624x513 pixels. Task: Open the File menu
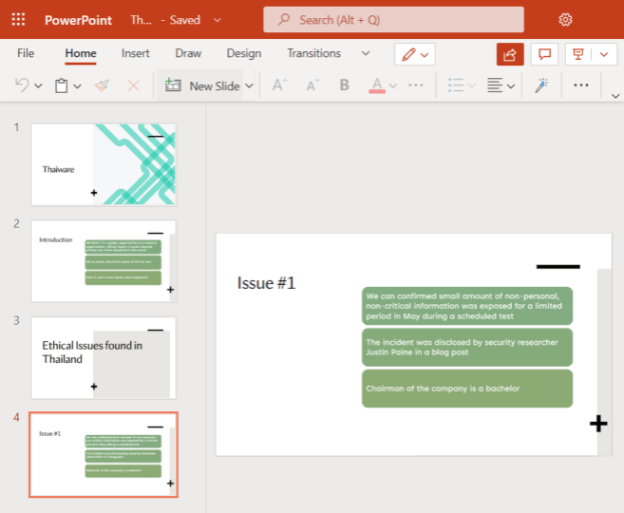25,53
